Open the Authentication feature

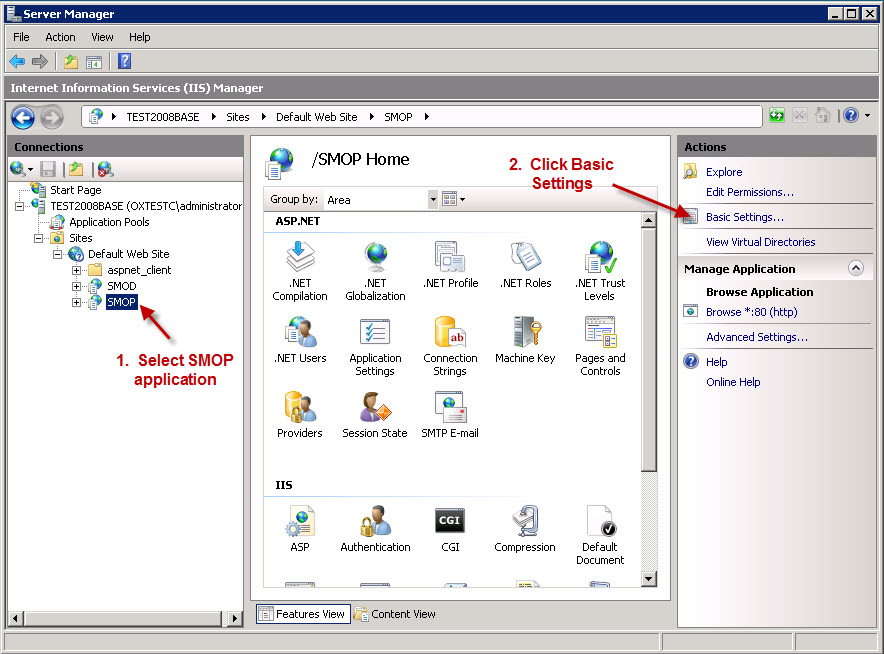coord(375,528)
